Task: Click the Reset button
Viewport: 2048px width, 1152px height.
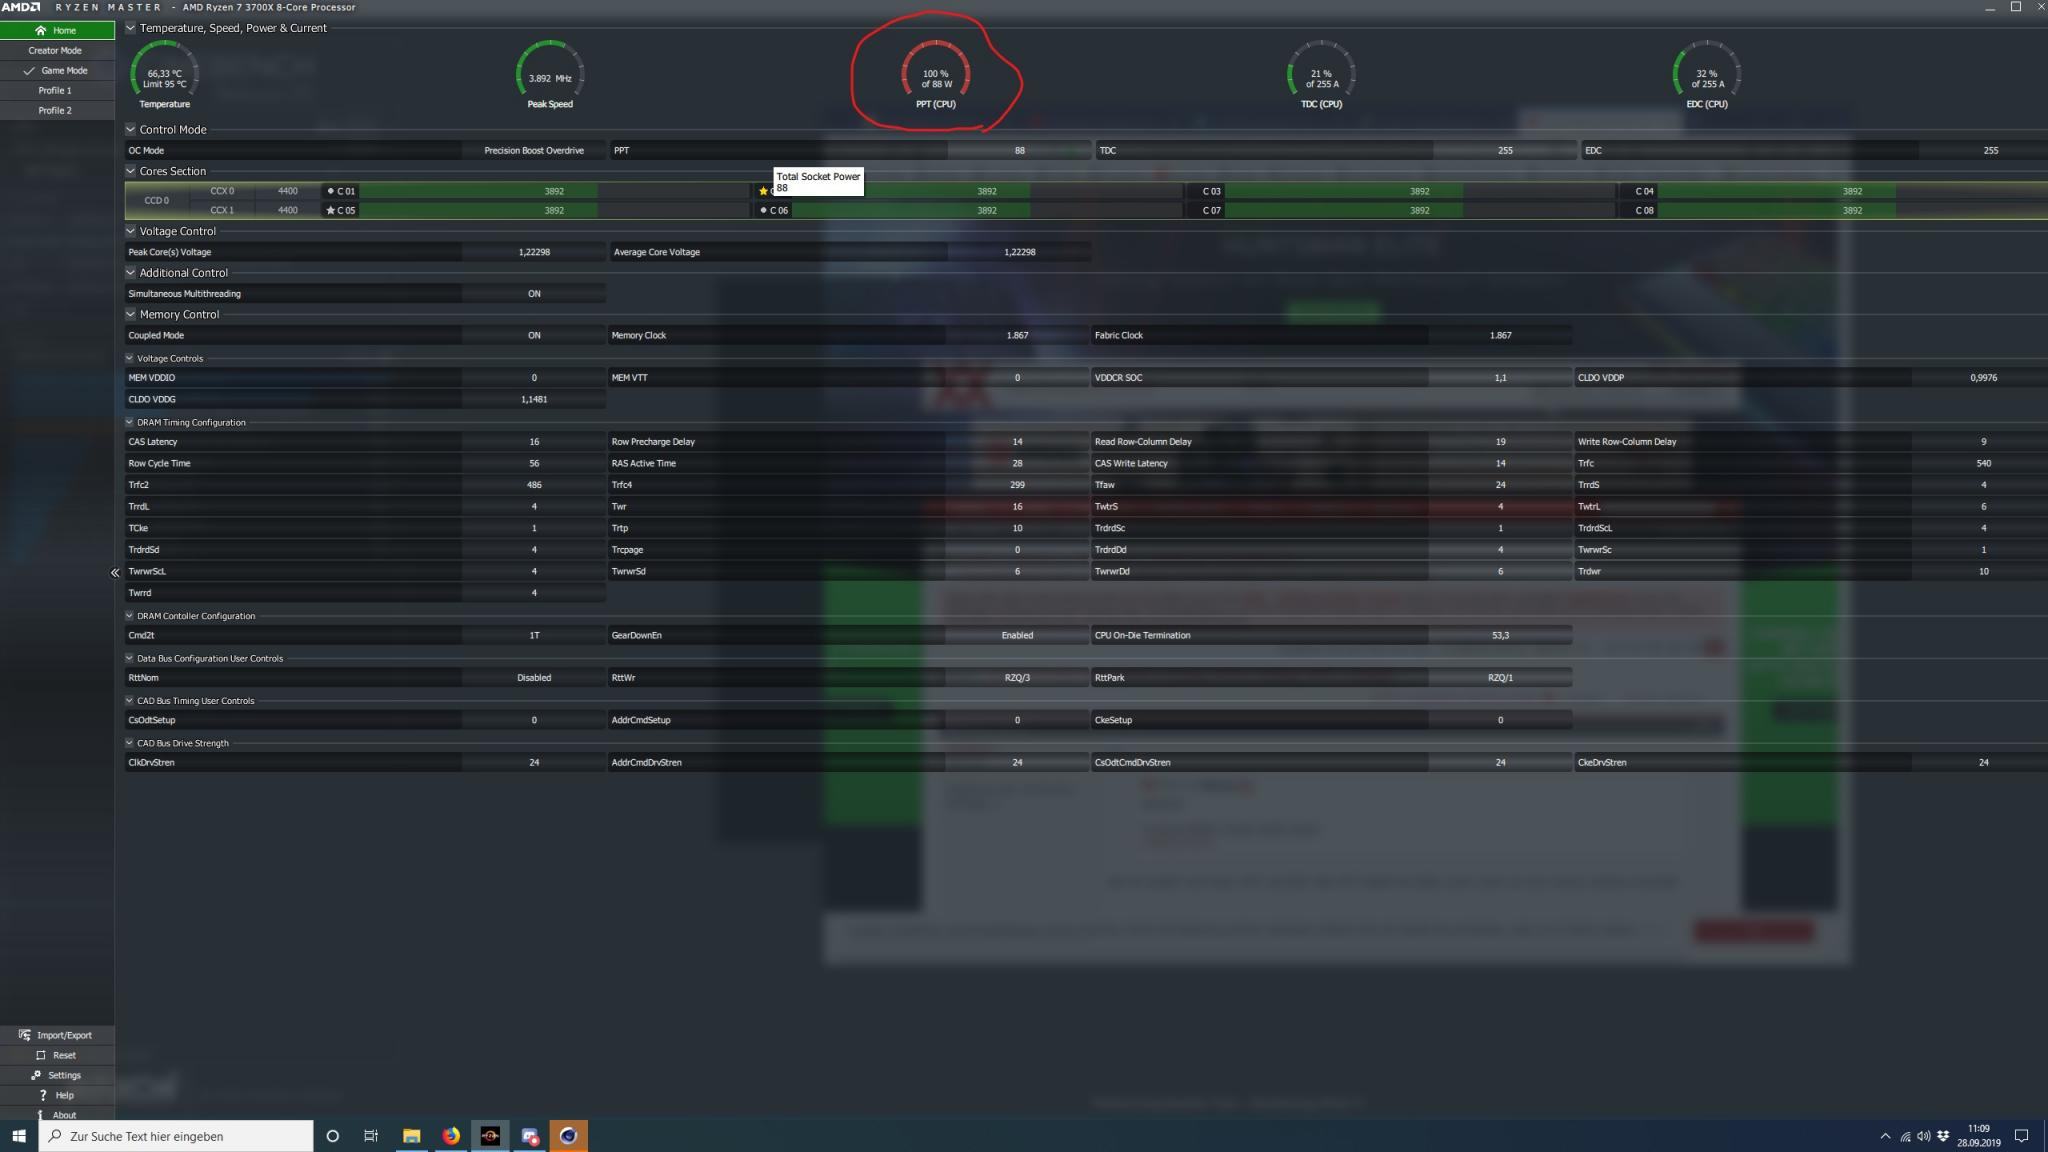Action: pyautogui.click(x=57, y=1055)
